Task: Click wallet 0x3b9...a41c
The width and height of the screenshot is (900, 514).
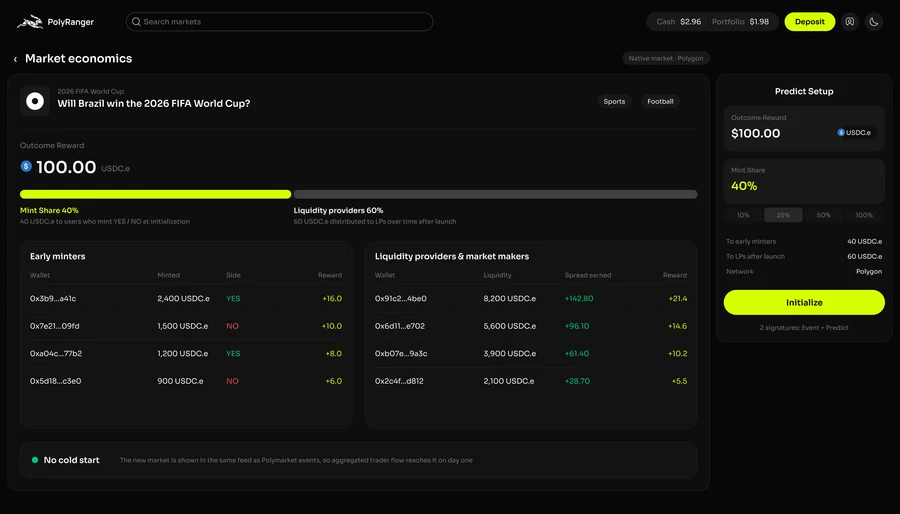Action: point(53,299)
